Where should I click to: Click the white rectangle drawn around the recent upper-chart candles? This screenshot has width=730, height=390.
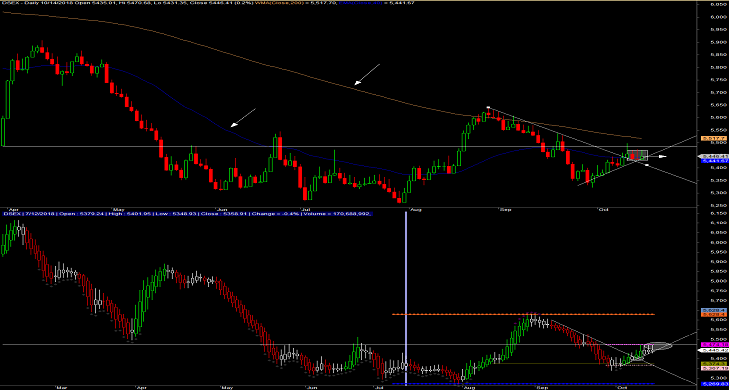[x=637, y=155]
